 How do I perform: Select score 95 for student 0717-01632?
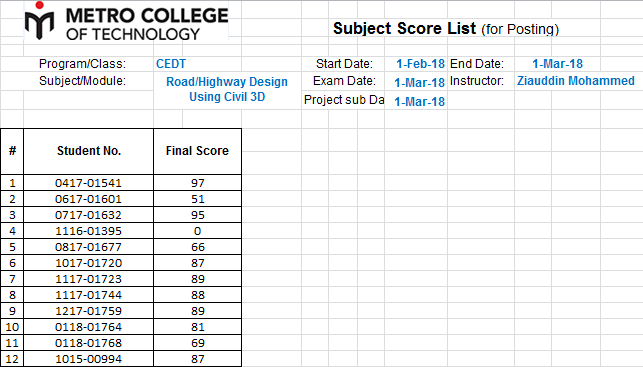(x=197, y=215)
